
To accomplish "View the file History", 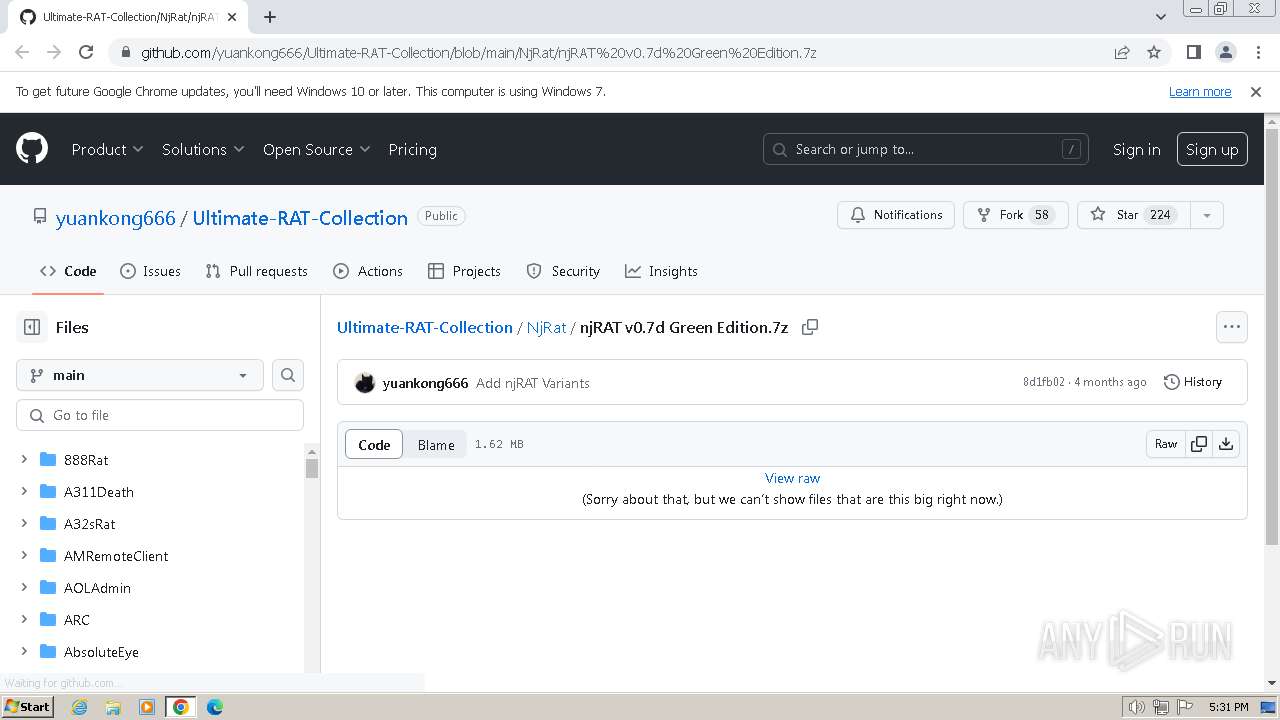I will click(1193, 382).
